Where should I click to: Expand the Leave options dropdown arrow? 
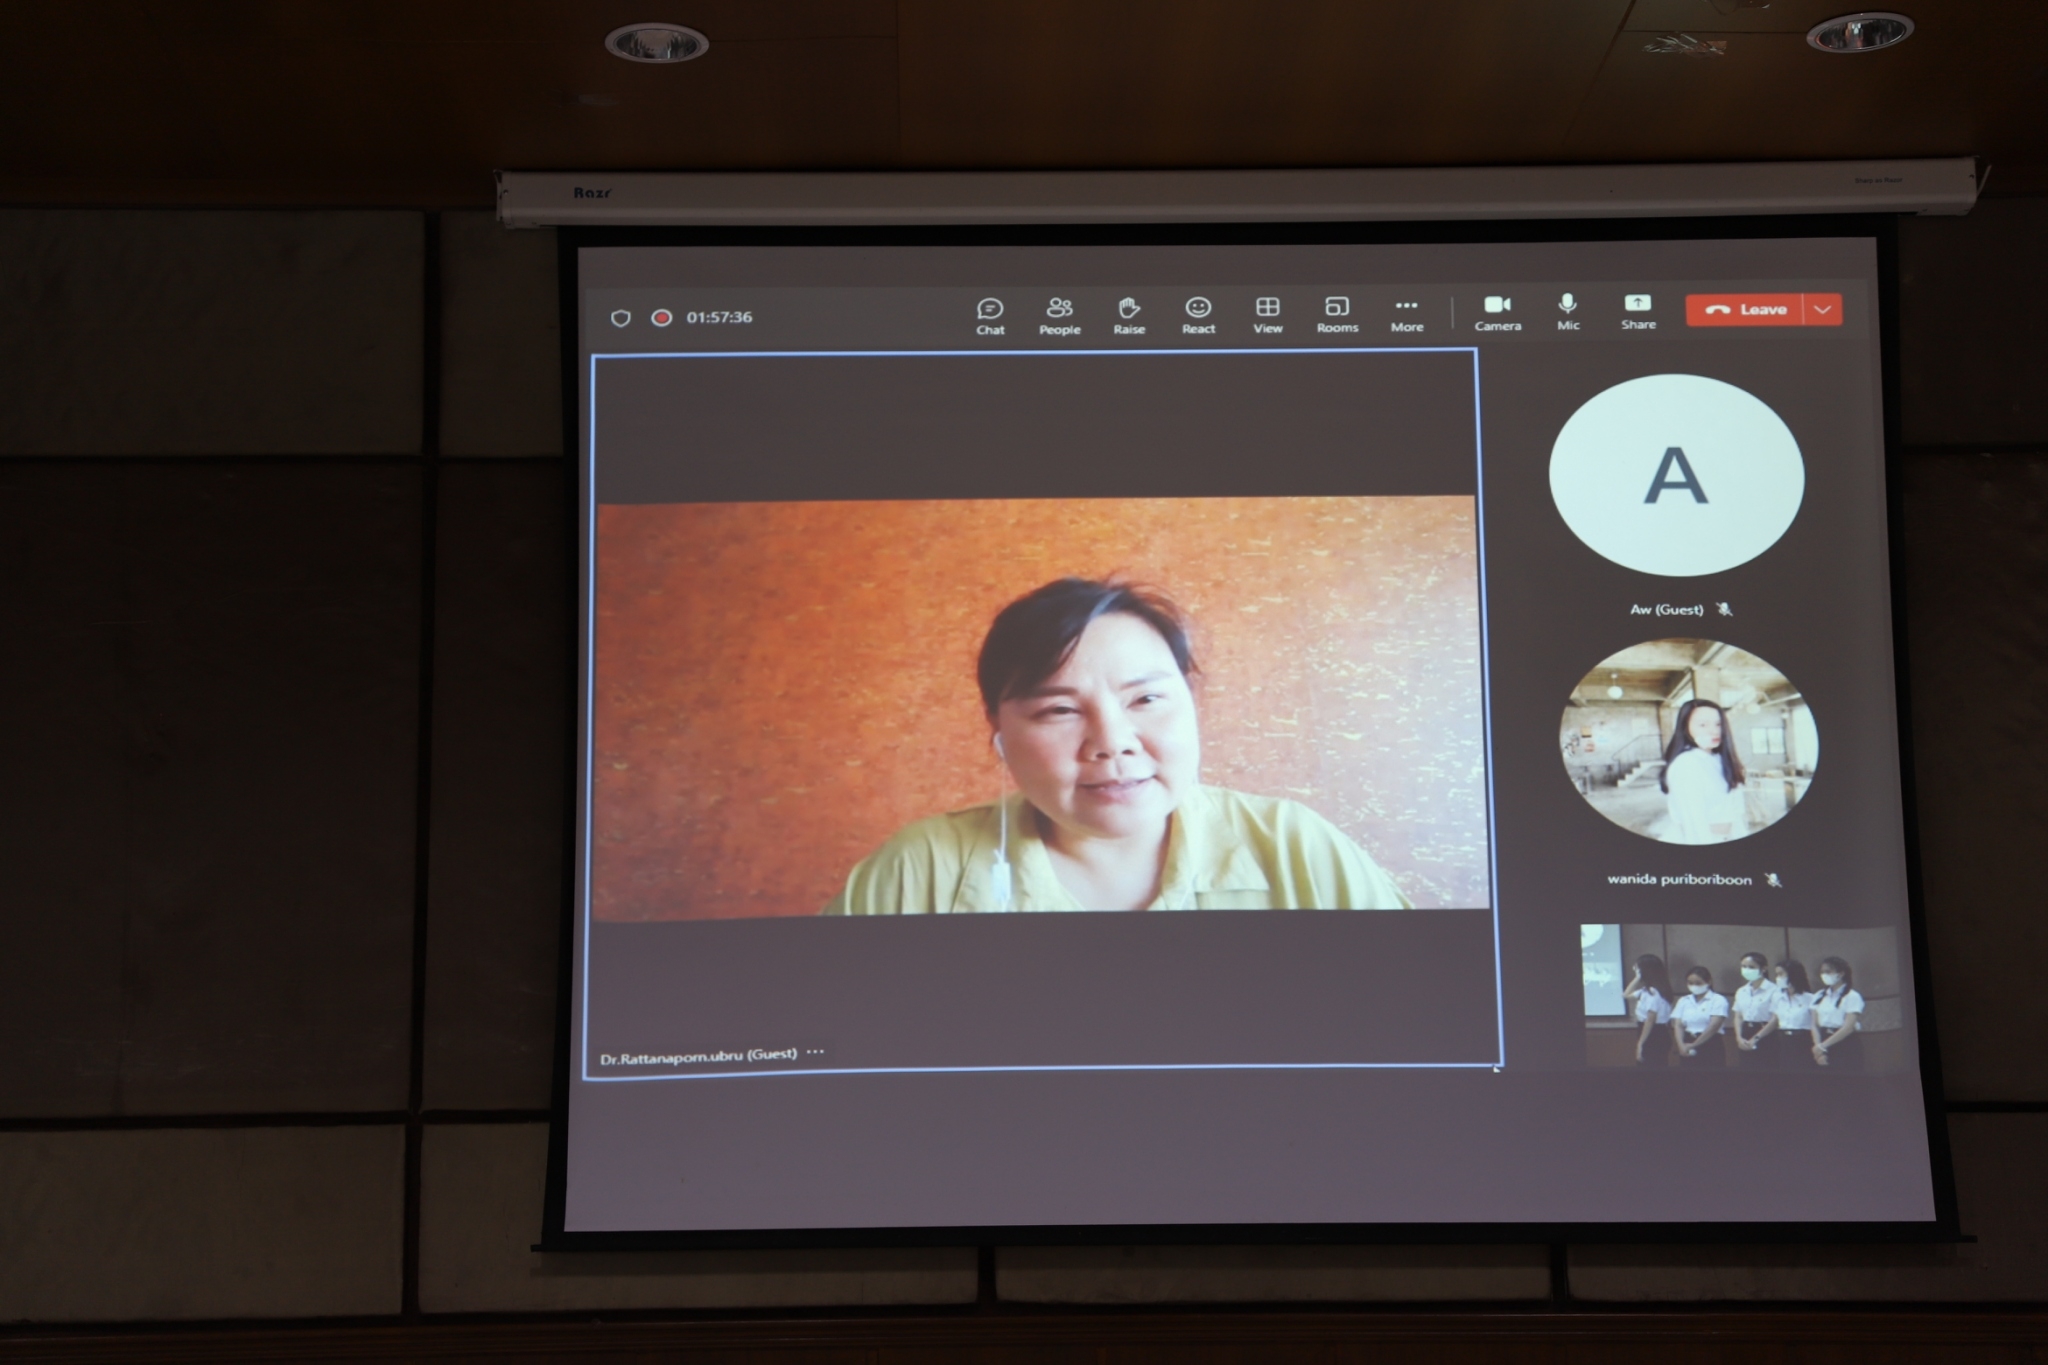point(1823,310)
